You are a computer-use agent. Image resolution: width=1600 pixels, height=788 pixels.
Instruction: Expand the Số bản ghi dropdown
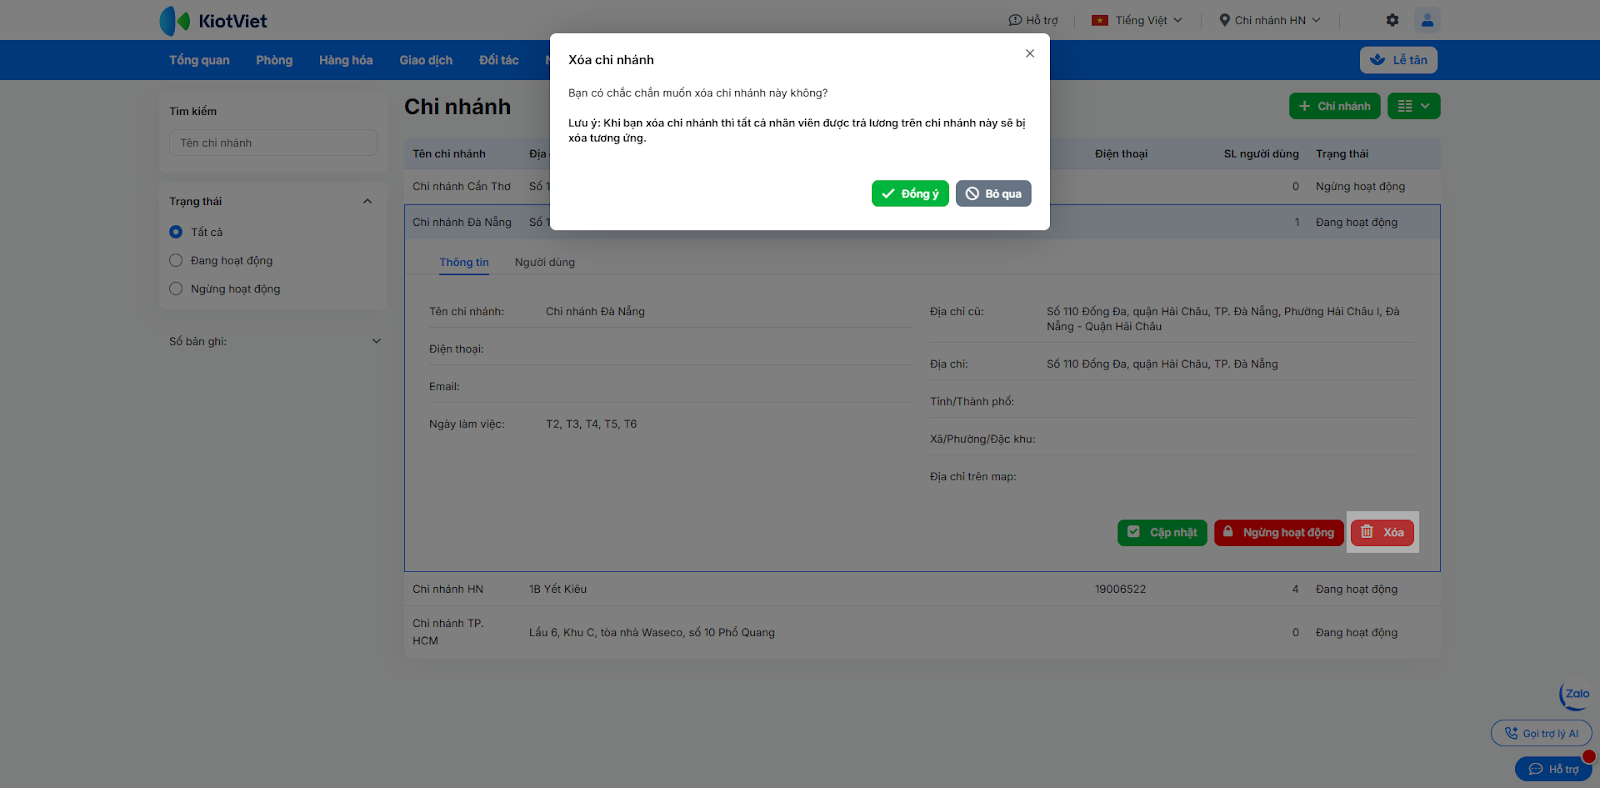pos(376,341)
